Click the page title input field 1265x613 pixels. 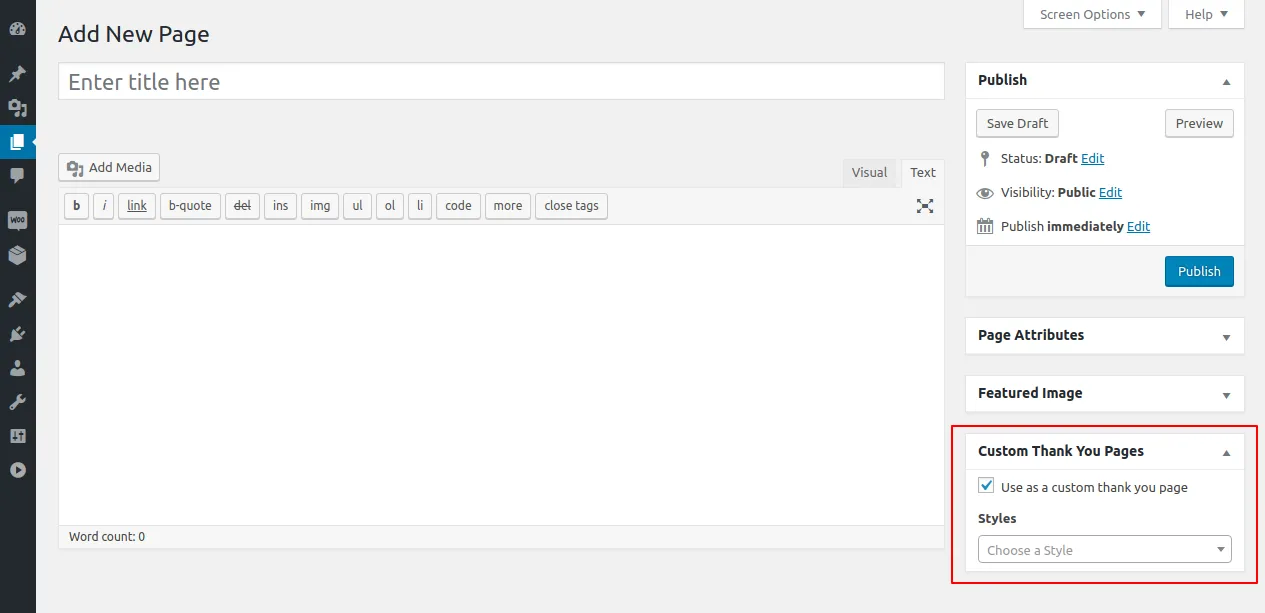[x=501, y=82]
